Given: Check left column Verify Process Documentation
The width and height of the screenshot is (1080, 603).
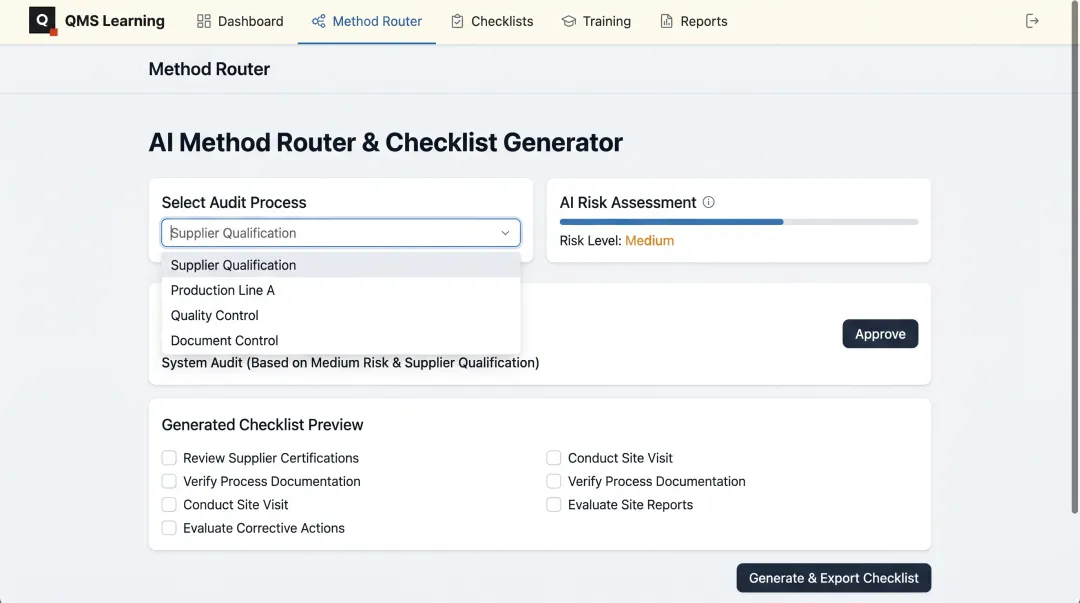Looking at the screenshot, I should click(169, 481).
